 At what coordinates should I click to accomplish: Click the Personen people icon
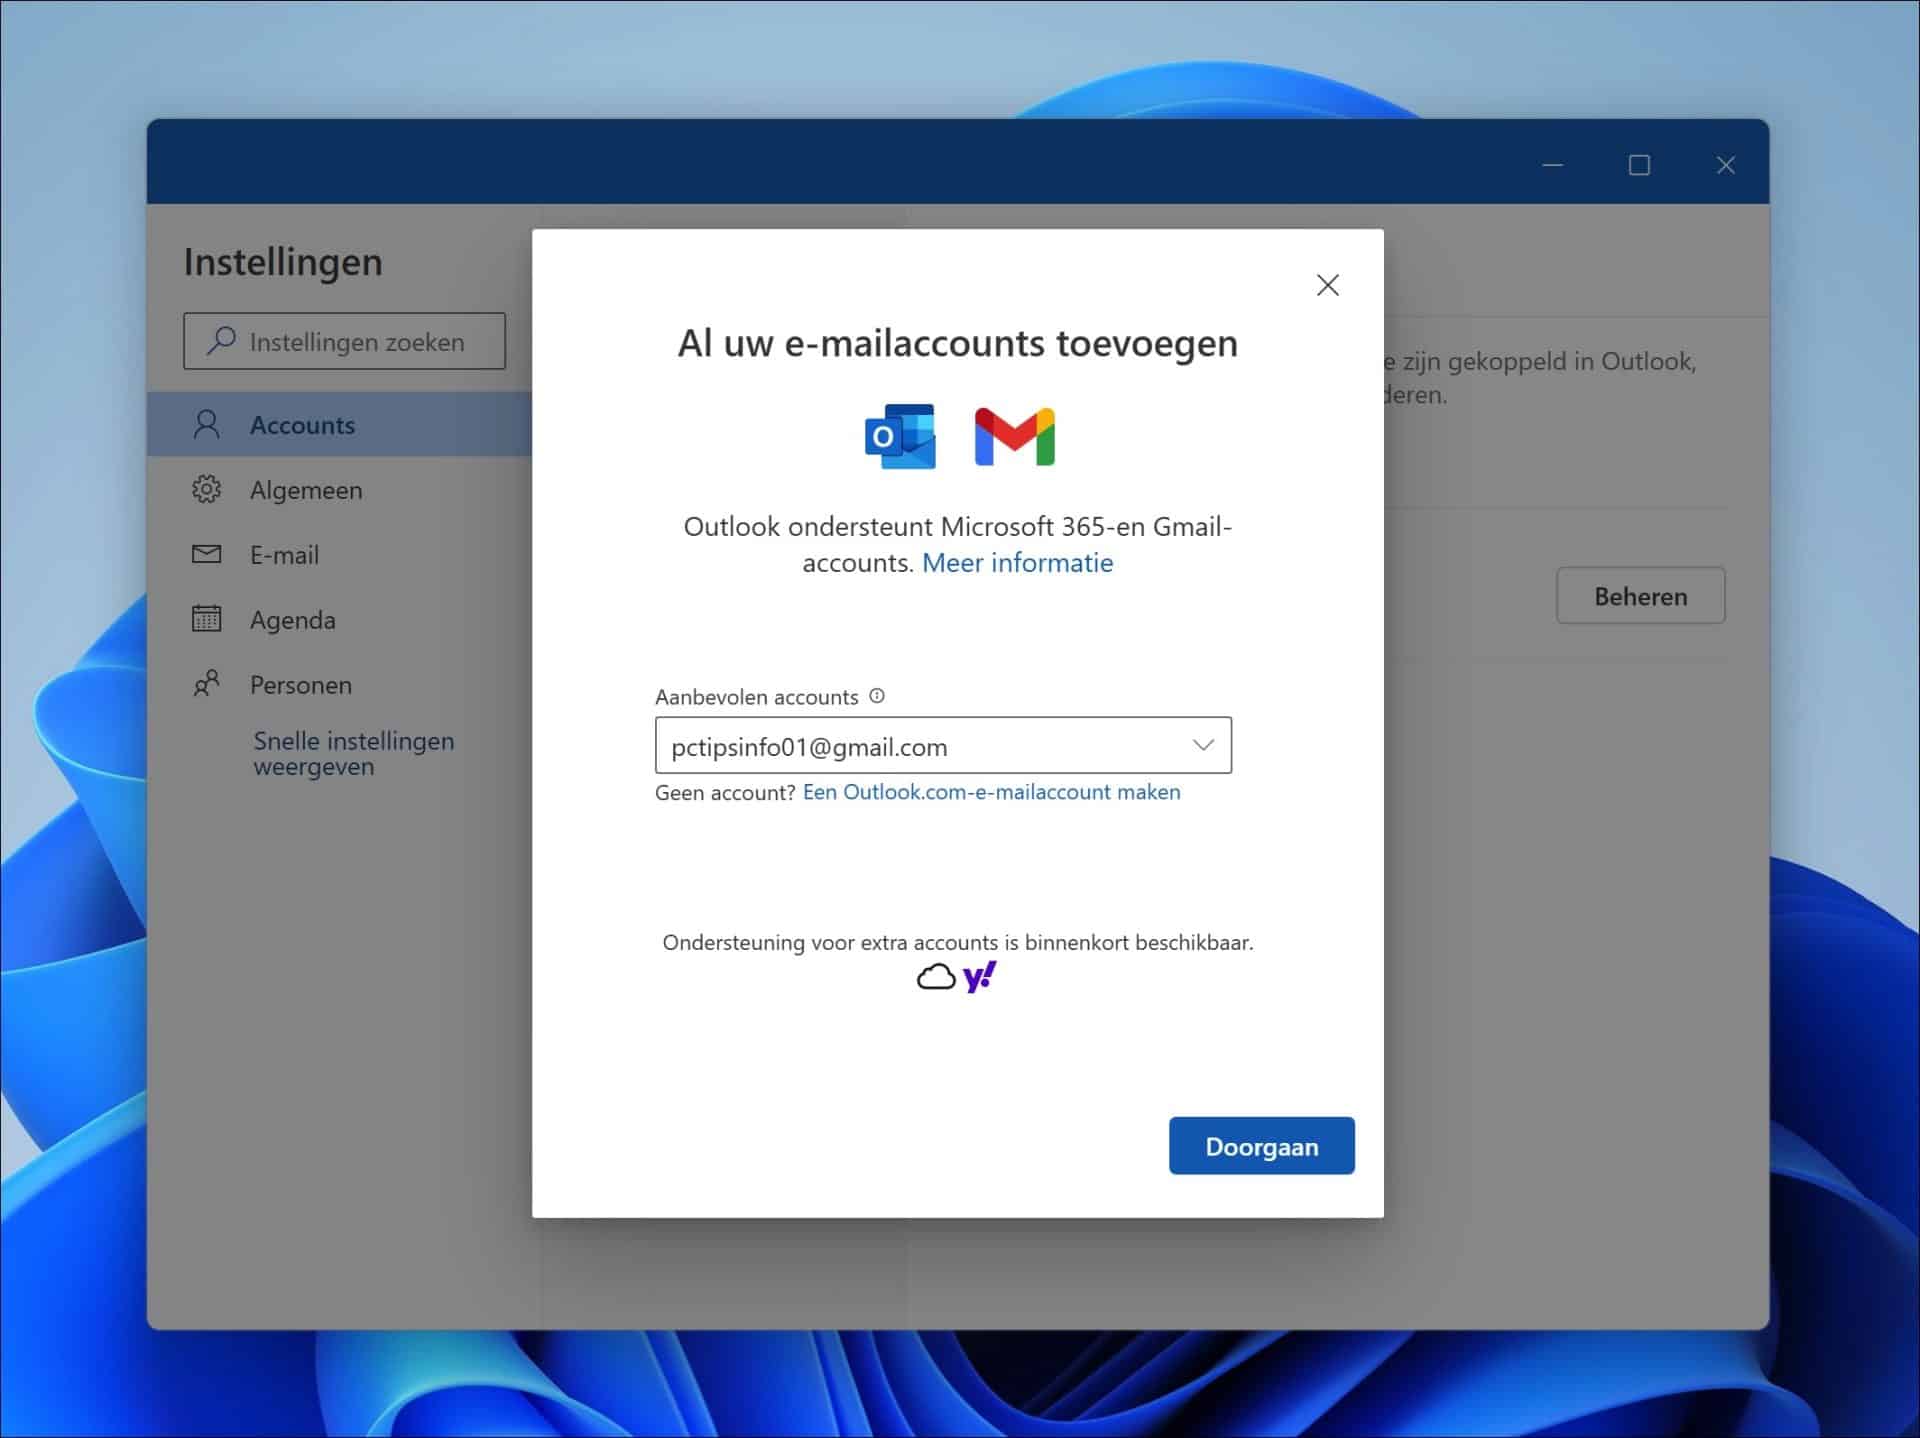206,684
